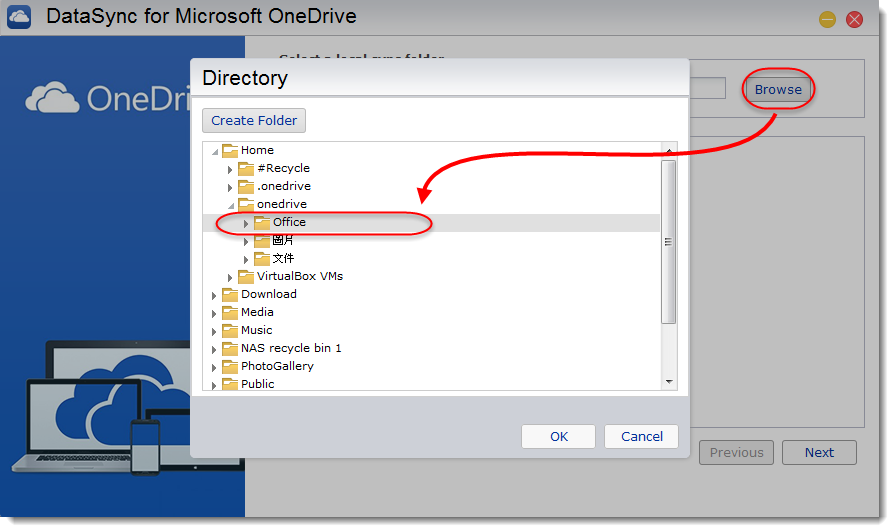Select the 圖片 folder label
894x532 pixels.
tap(283, 240)
